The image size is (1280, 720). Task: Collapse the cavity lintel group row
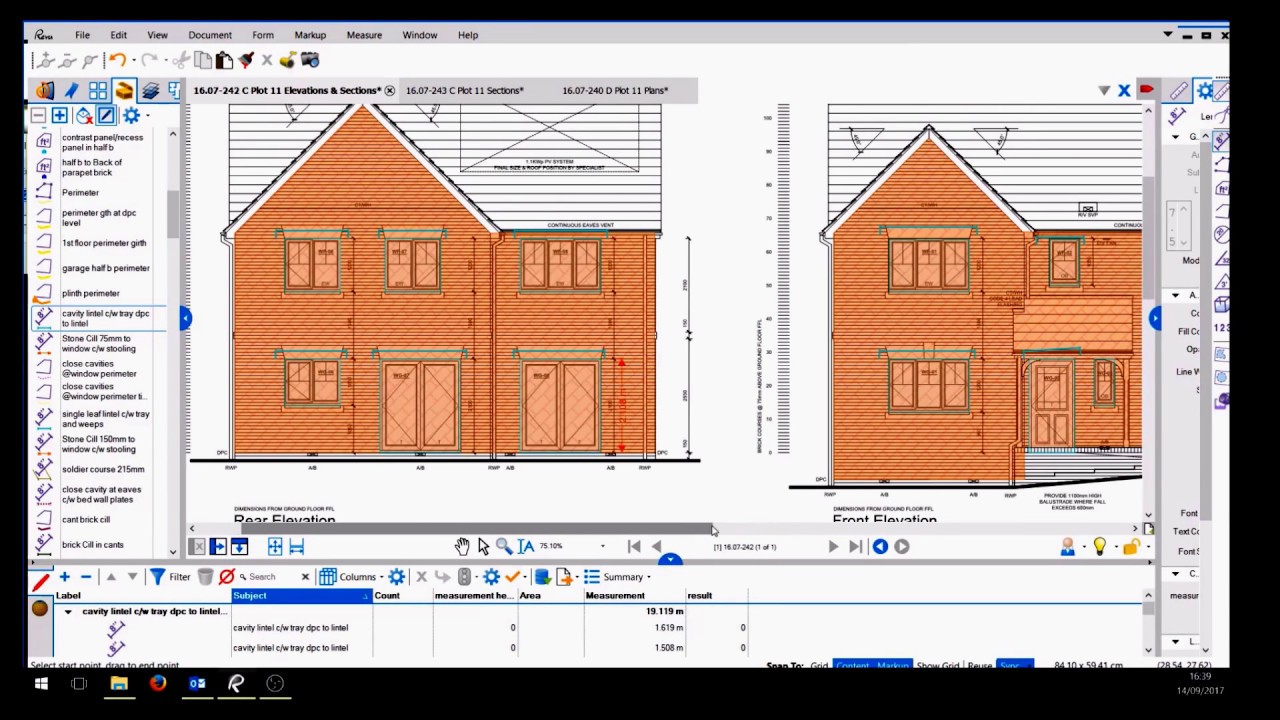[x=68, y=611]
